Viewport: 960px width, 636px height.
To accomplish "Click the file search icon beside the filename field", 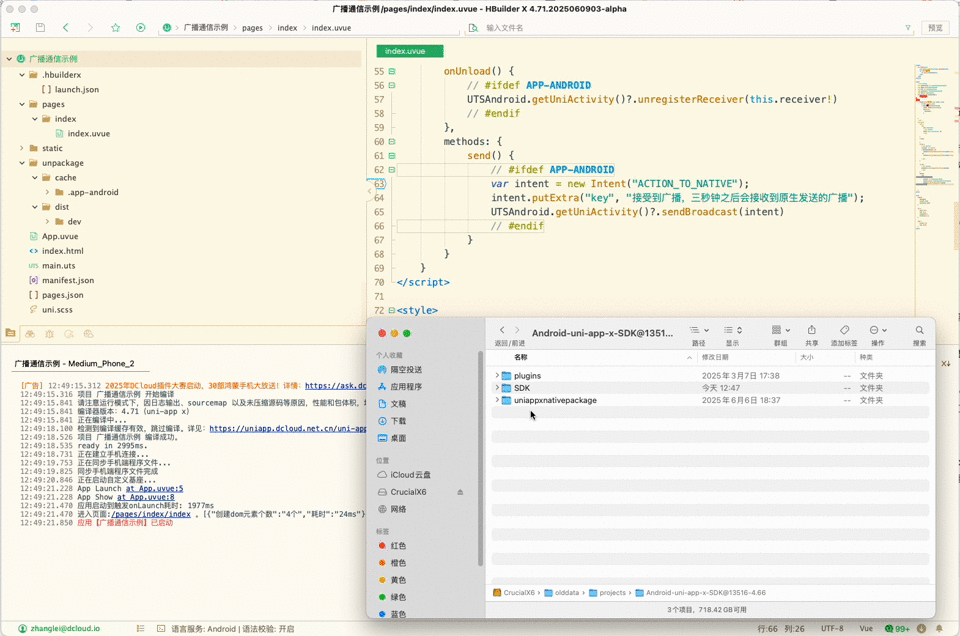I will 473,28.
